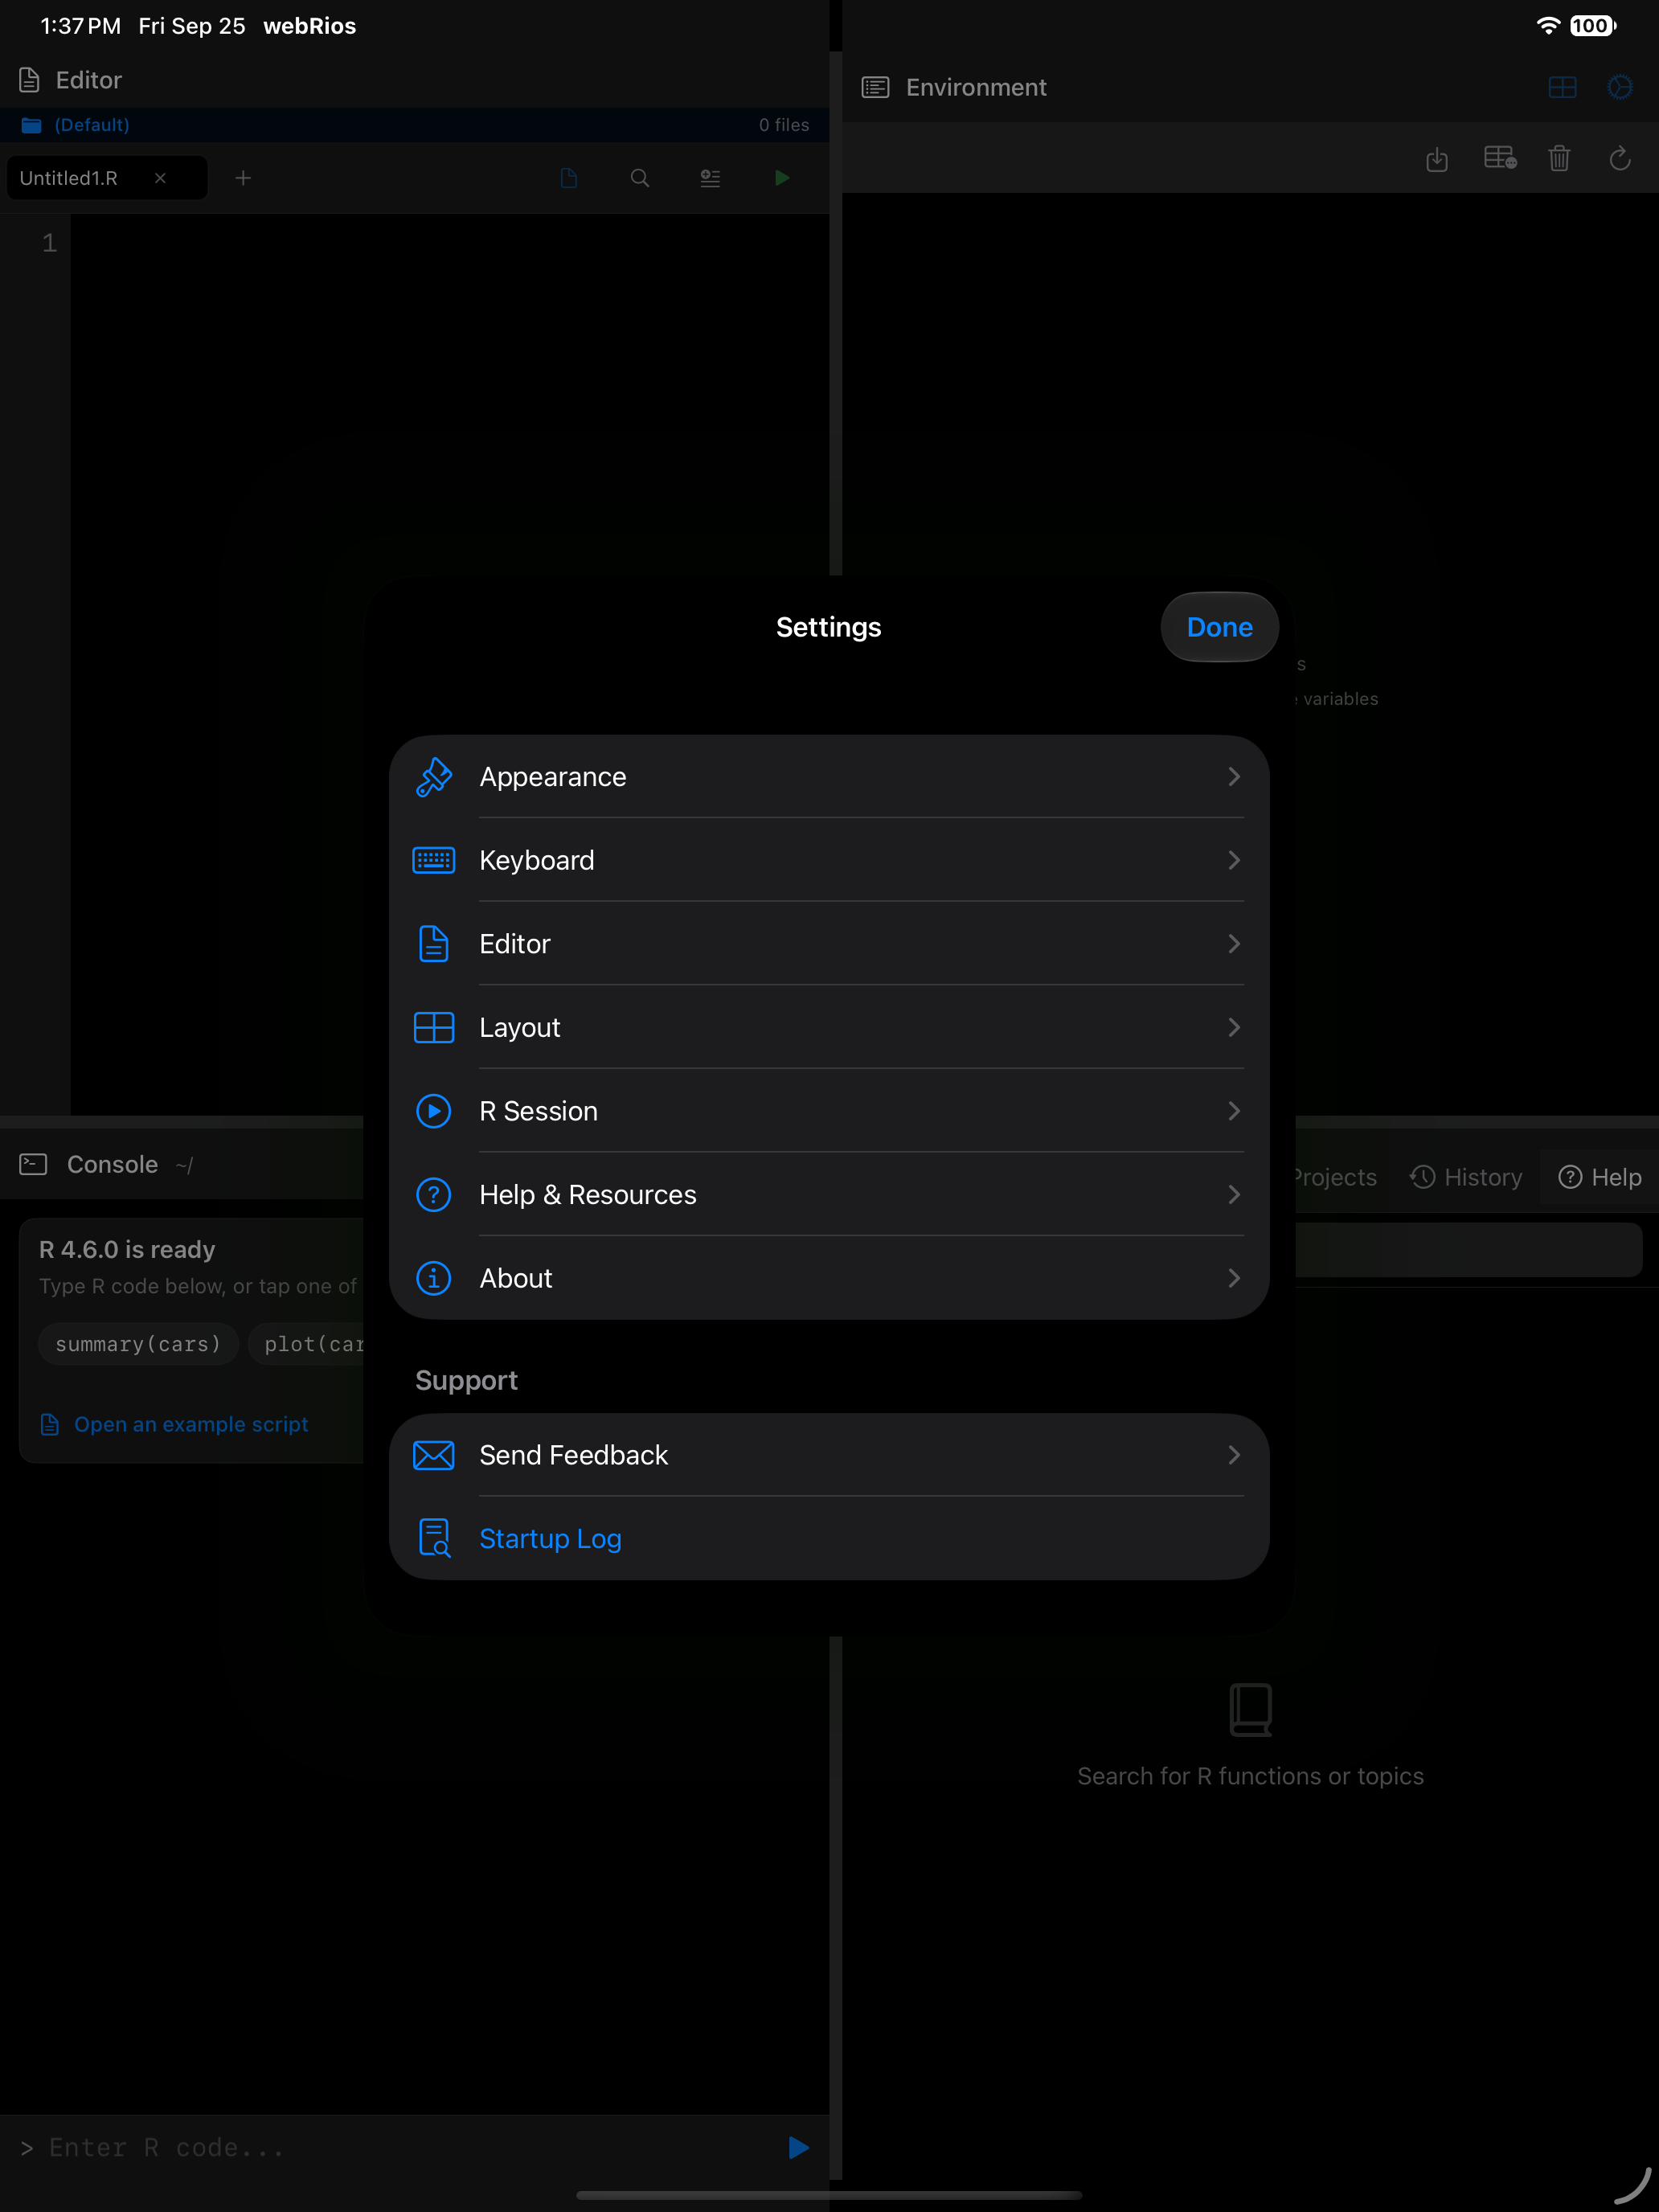Tap the Send Feedback envelope icon
This screenshot has width=1659, height=2212.
tap(433, 1455)
